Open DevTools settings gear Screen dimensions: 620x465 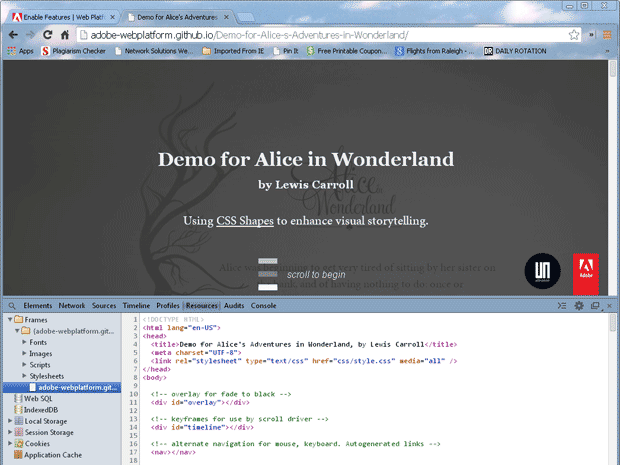[578, 306]
